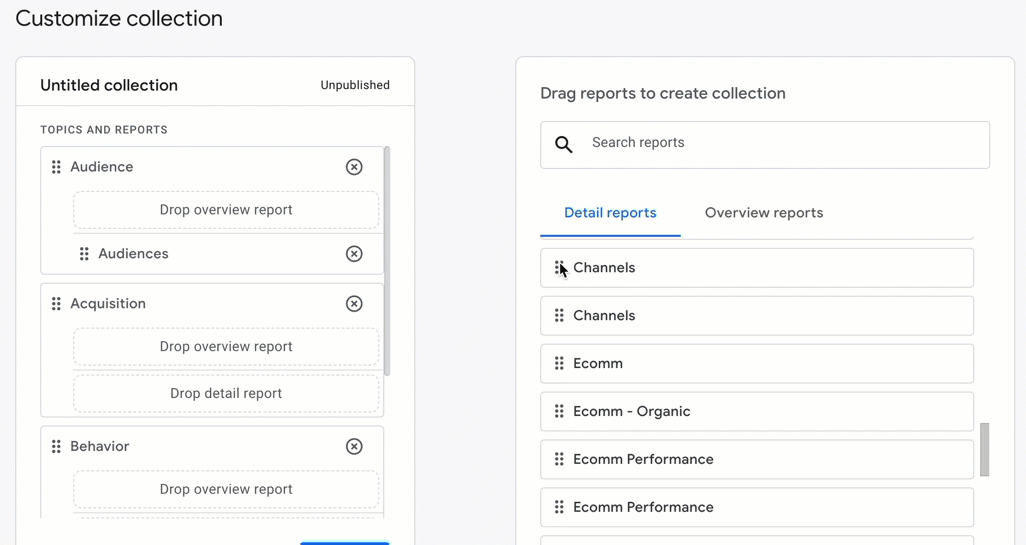Remove the Acquisition topic

pyautogui.click(x=354, y=304)
